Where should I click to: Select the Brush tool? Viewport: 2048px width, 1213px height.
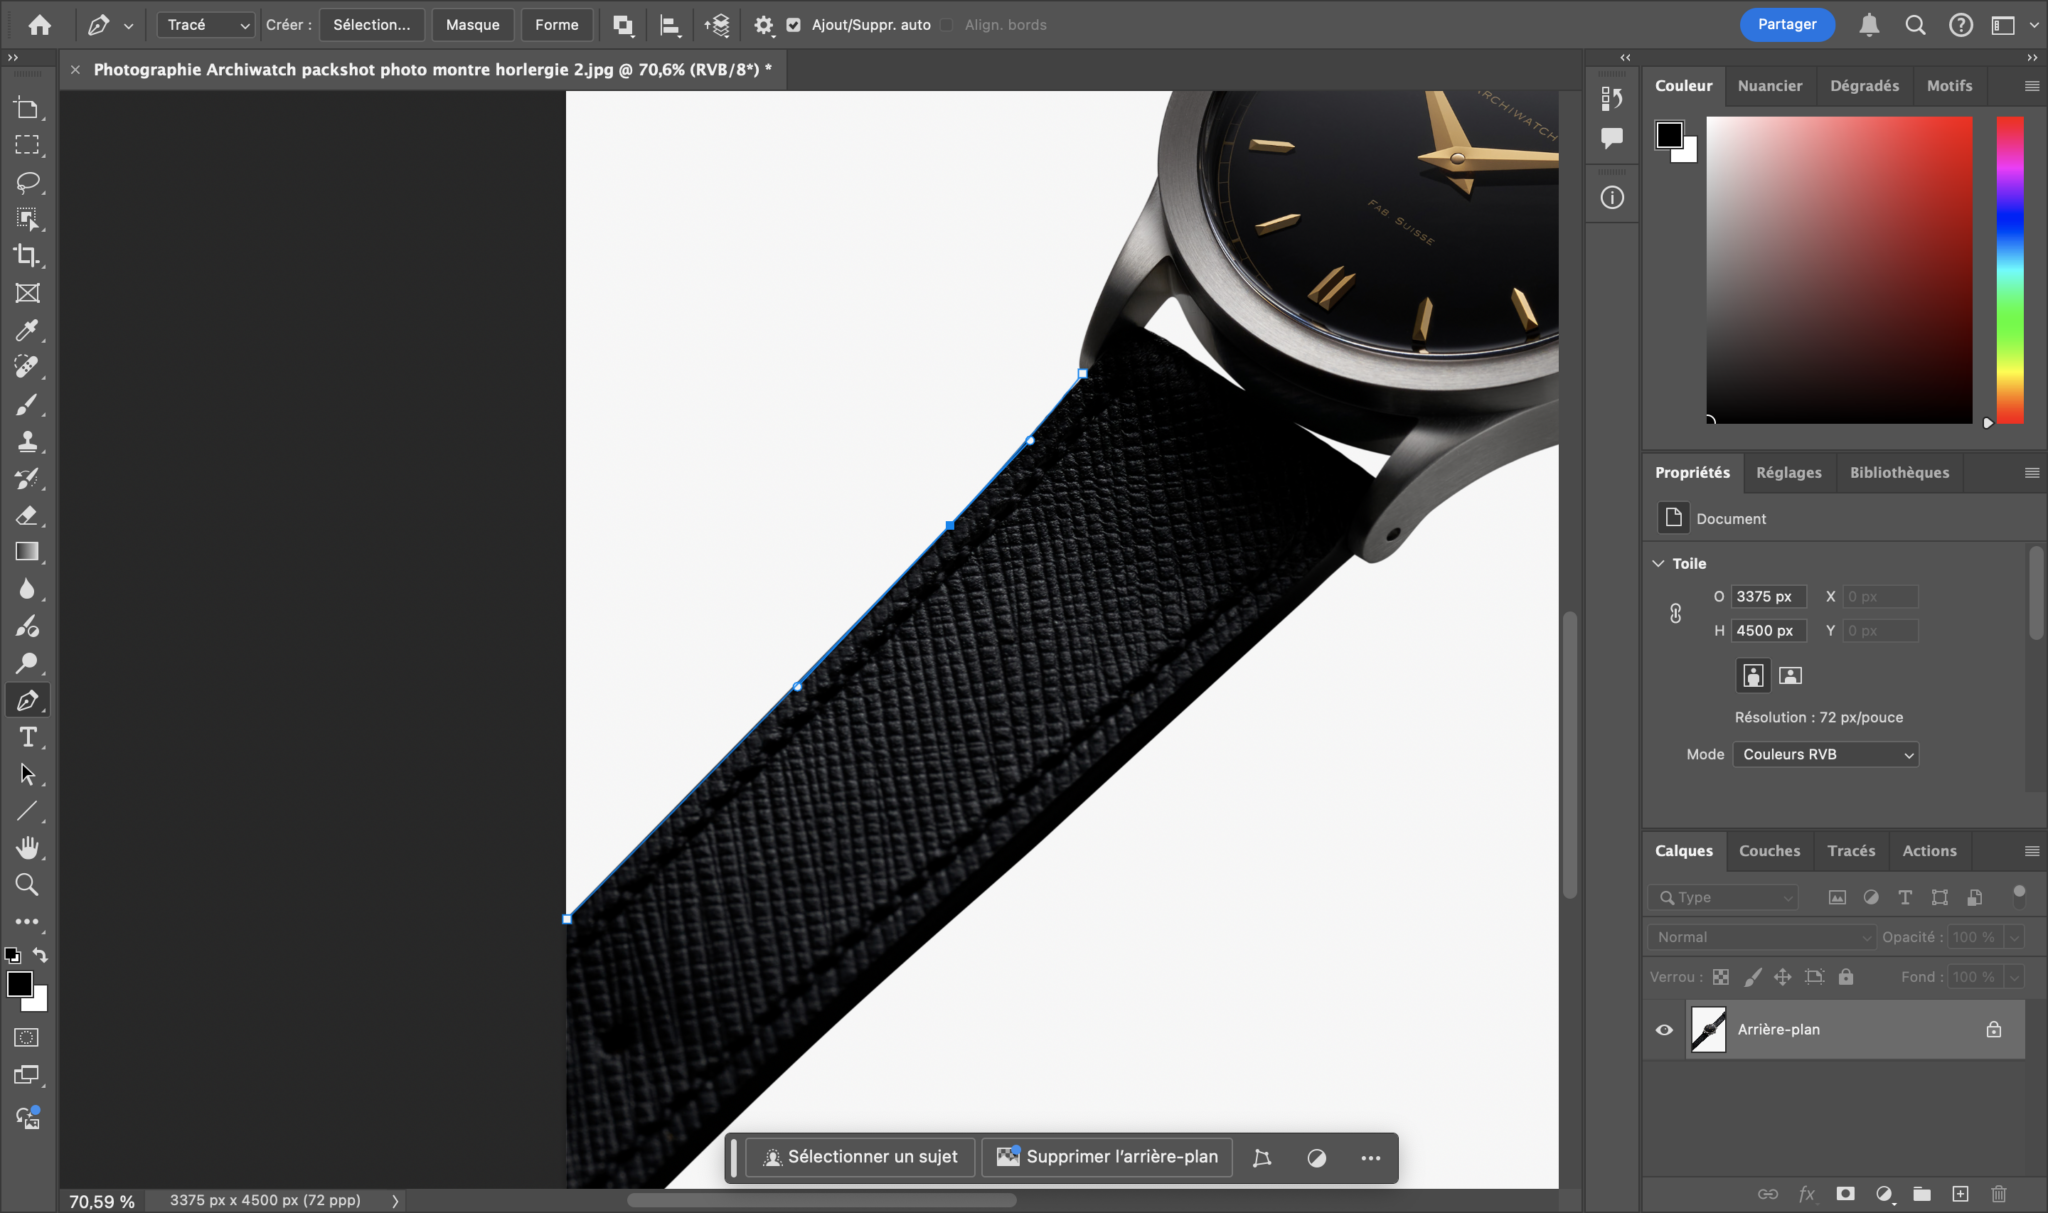click(27, 404)
